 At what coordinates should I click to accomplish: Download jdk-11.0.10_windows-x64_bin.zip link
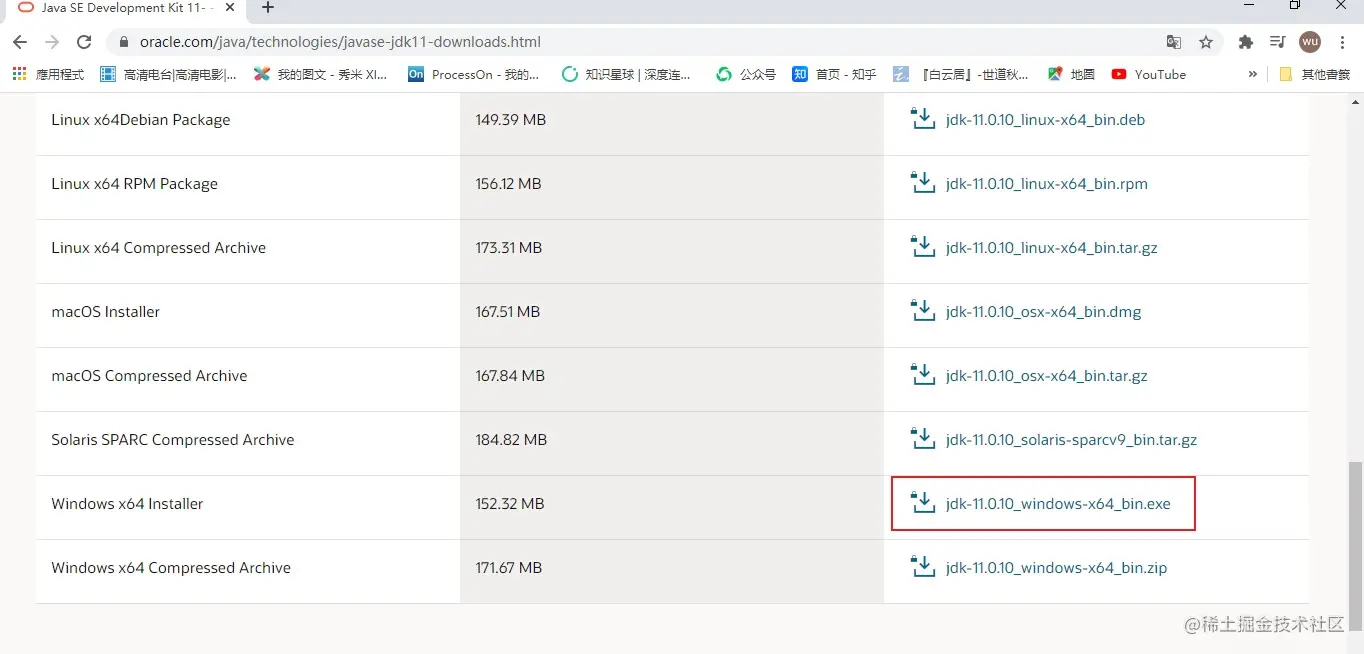1056,568
